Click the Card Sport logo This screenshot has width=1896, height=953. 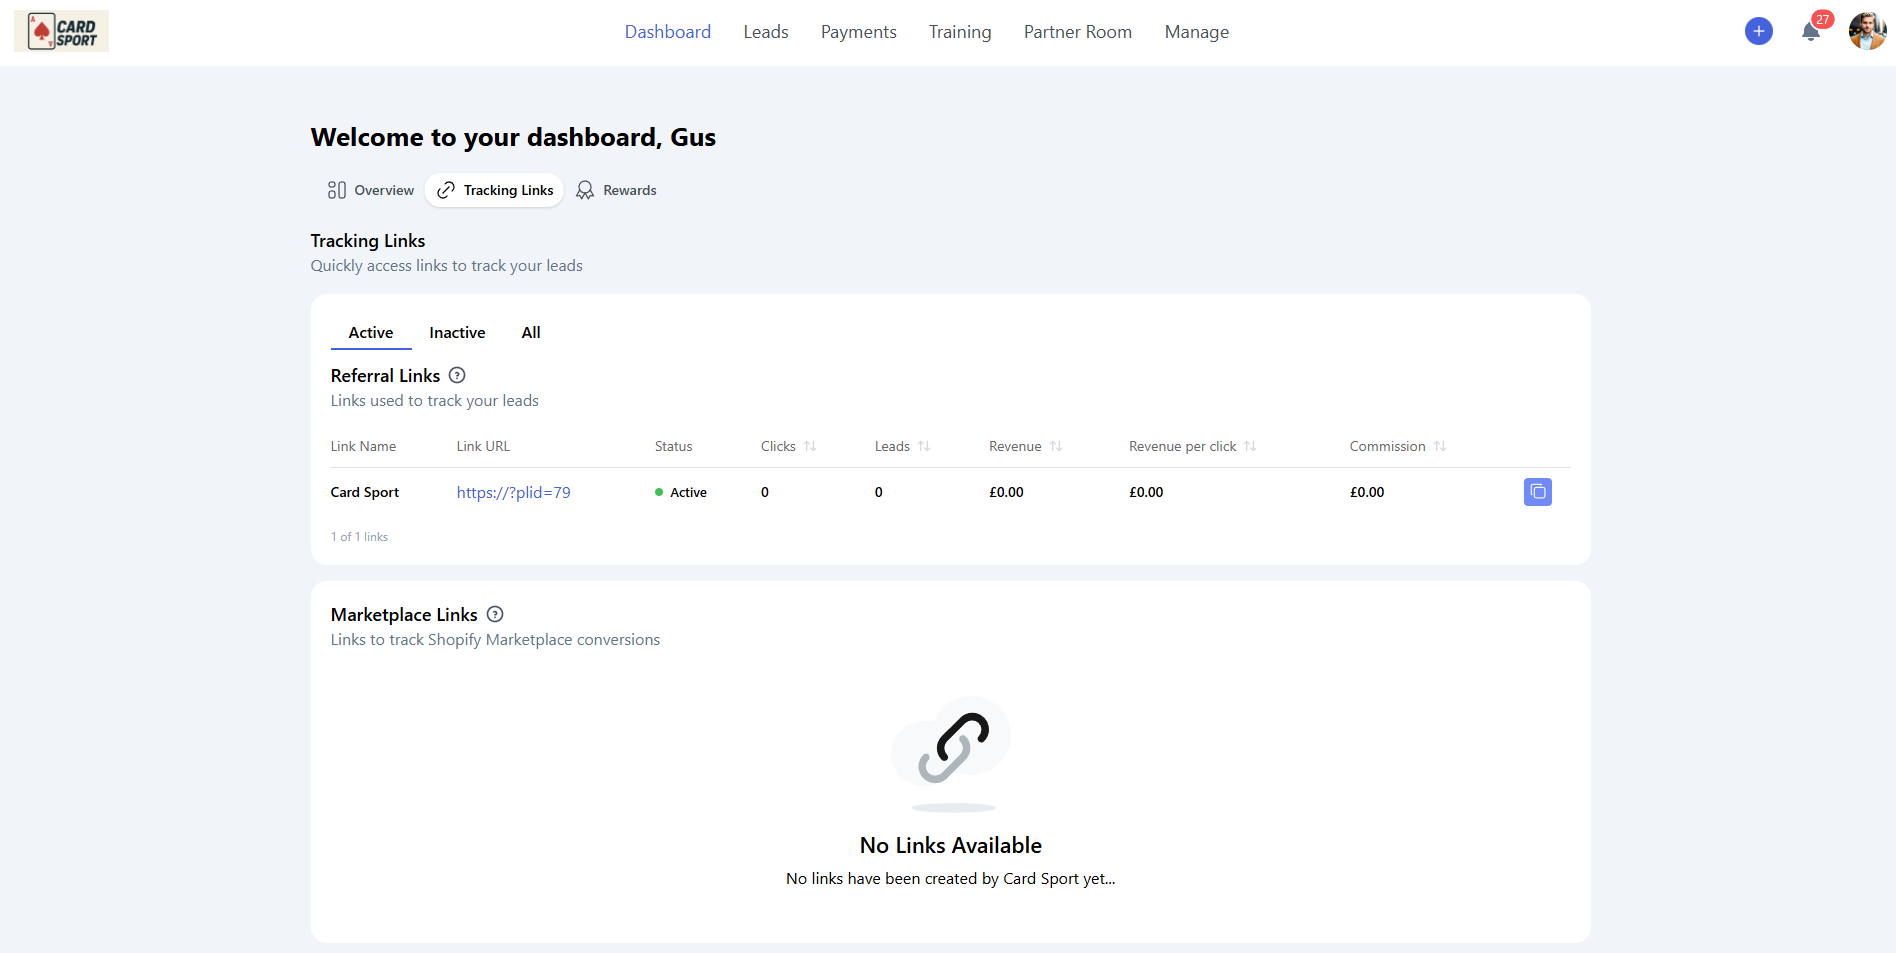tap(62, 32)
